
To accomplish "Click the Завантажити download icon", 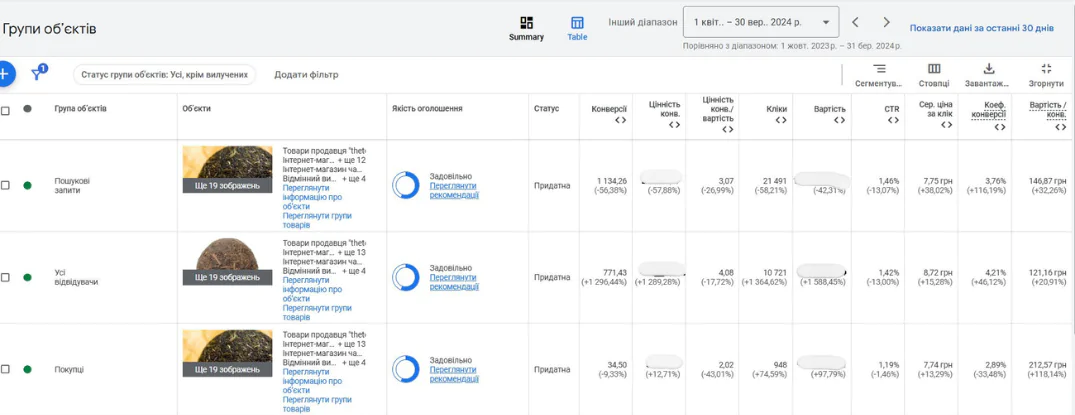I will tap(989, 75).
